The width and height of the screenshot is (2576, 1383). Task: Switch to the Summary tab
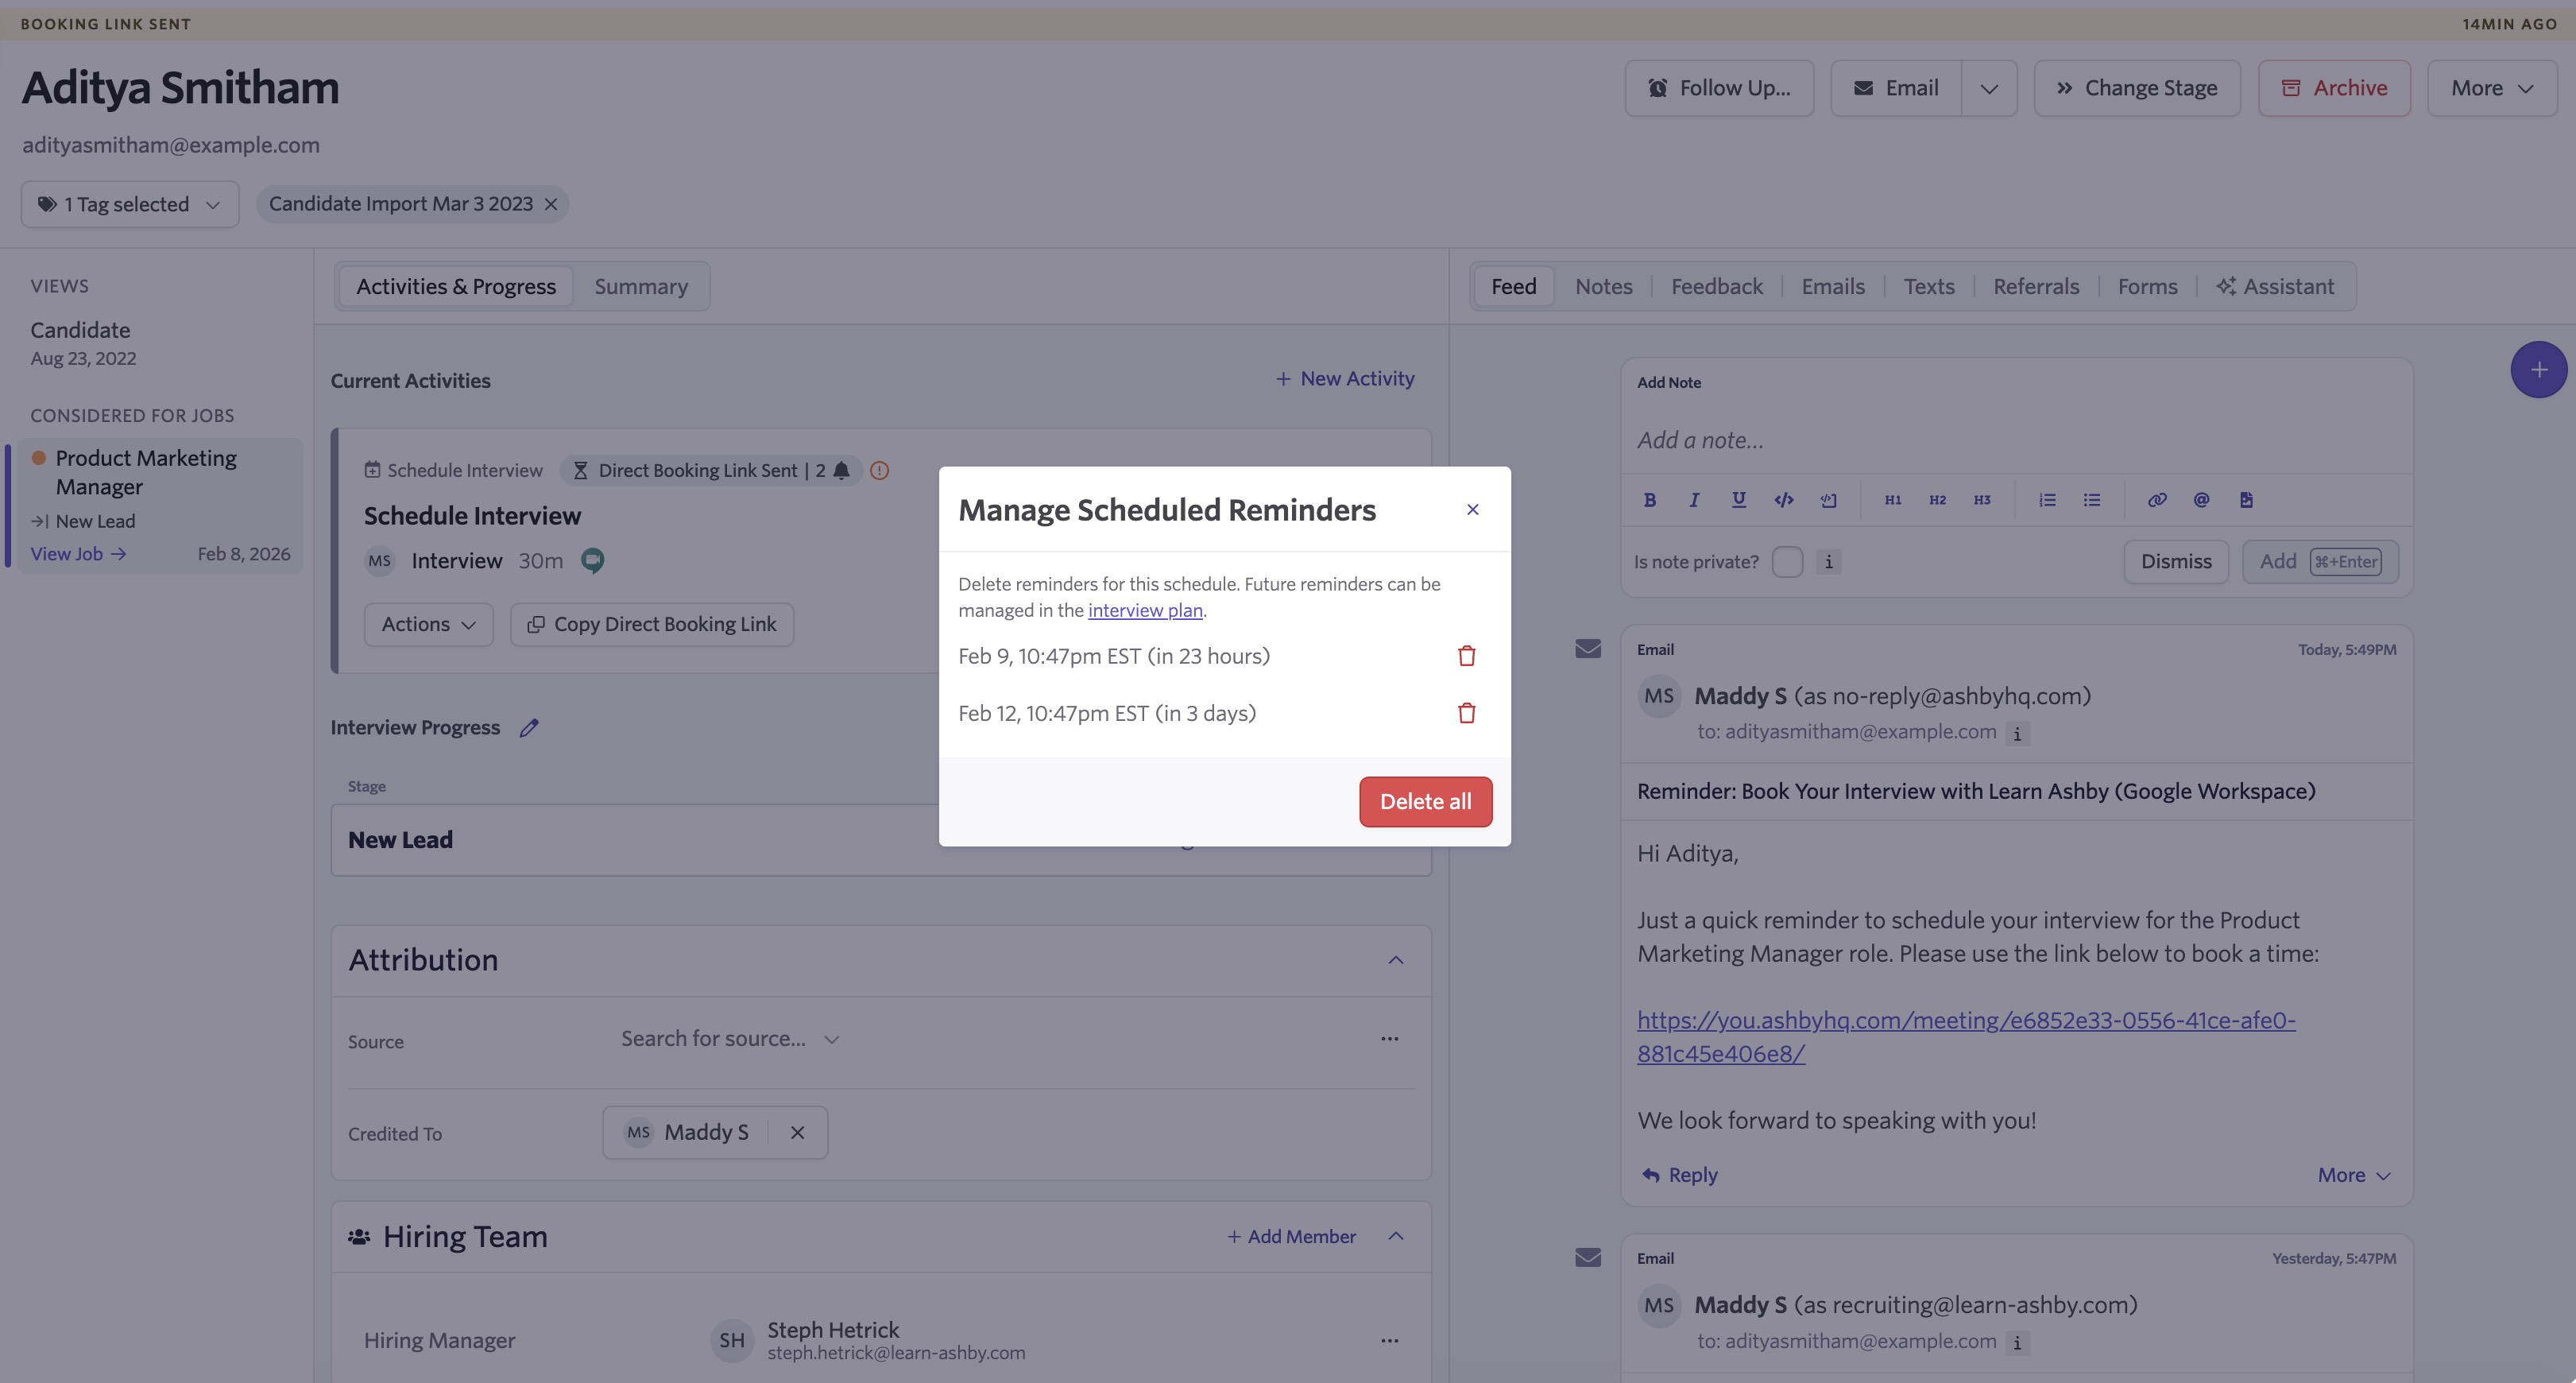click(x=641, y=287)
